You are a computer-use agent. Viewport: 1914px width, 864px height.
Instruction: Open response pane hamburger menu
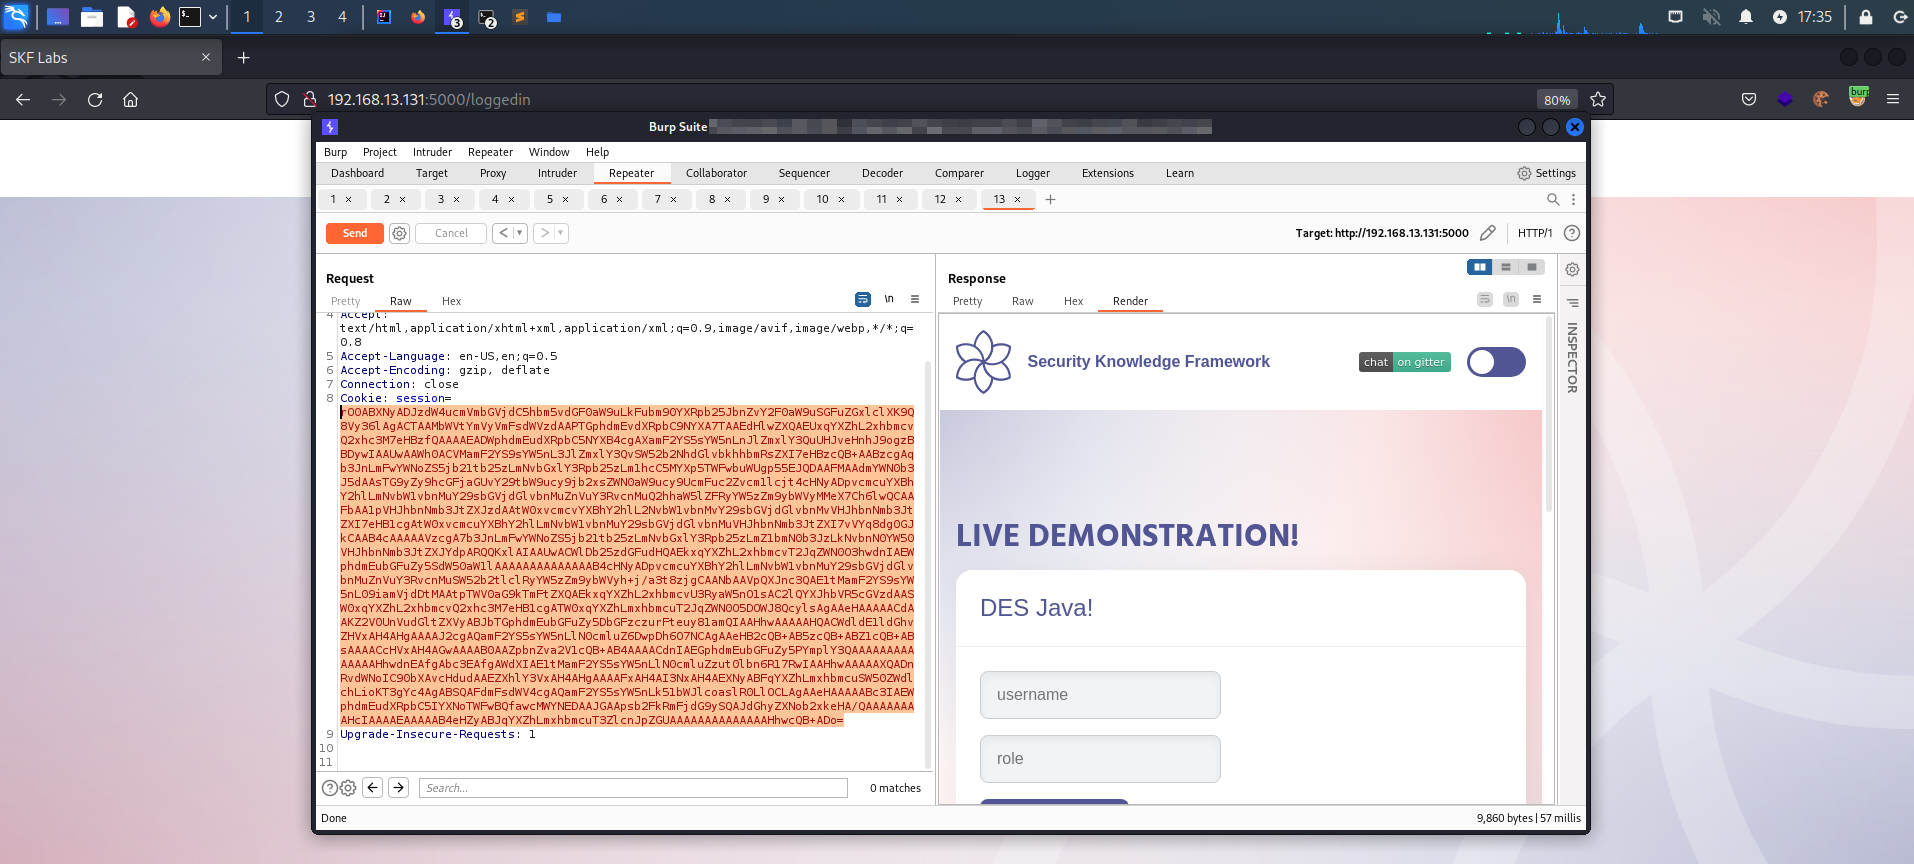1537,299
